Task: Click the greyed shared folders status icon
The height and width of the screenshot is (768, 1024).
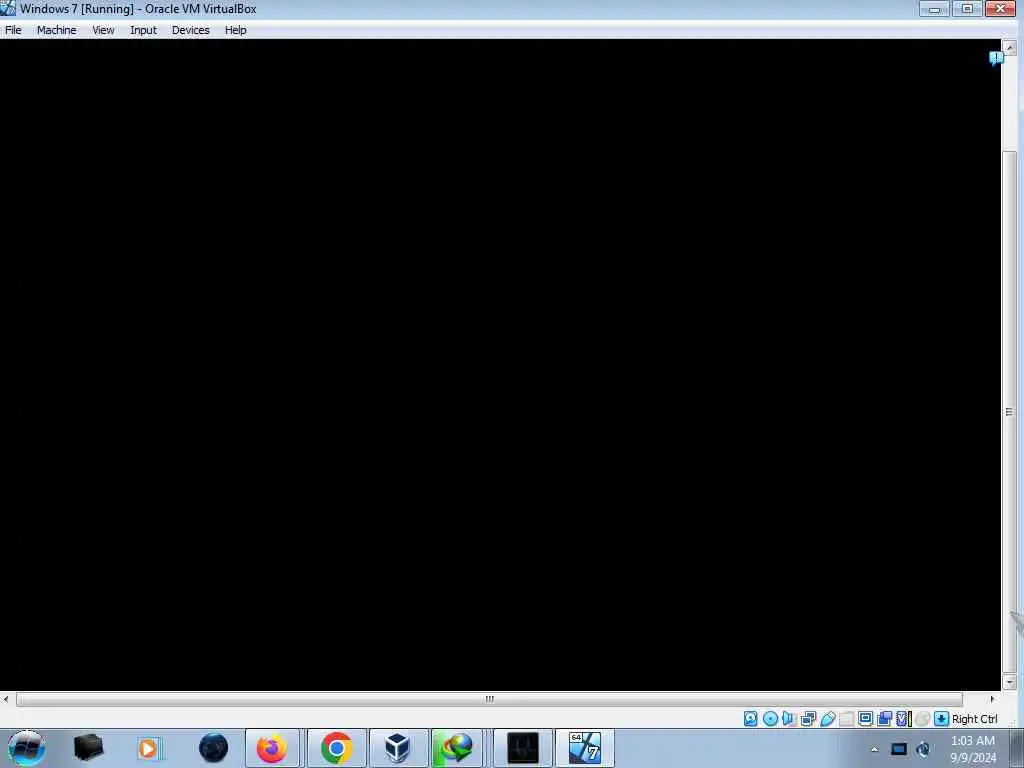Action: tap(847, 719)
